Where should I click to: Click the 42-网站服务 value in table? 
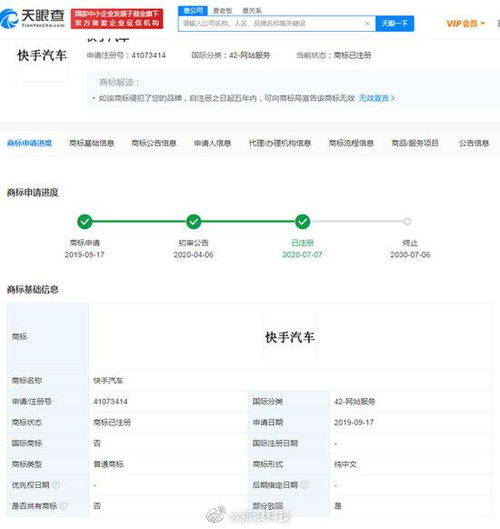pos(355,401)
